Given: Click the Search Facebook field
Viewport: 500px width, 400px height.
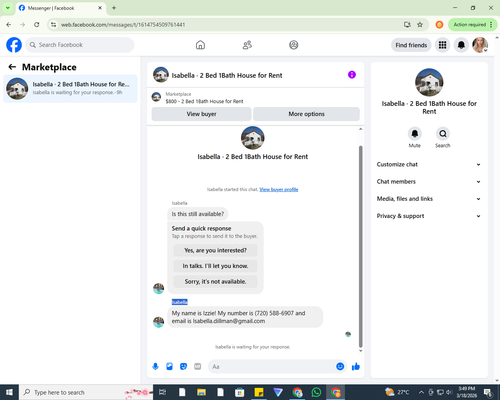Looking at the screenshot, I should click(80, 45).
